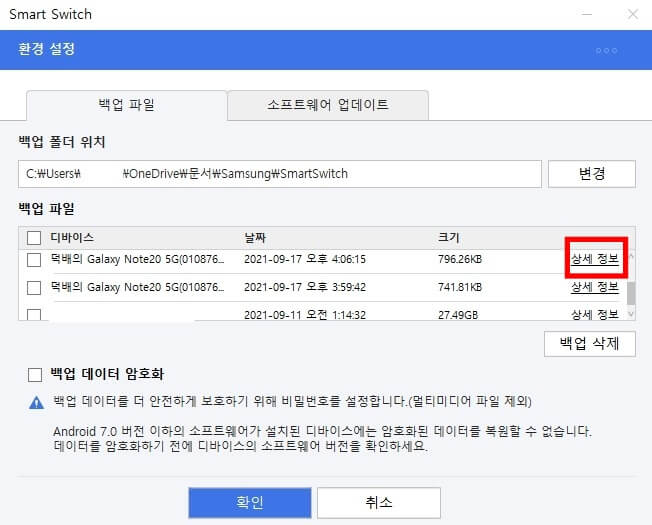Viewport: 652px width, 525px height.
Task: Click the size value 741.81KB
Action: (x=460, y=287)
